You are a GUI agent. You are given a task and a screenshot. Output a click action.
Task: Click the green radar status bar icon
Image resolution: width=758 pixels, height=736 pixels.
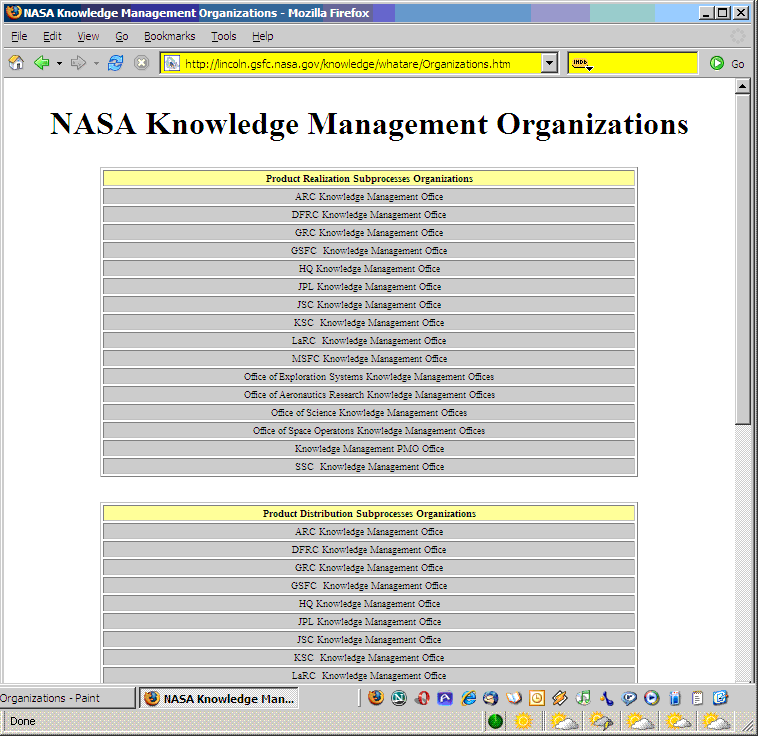496,721
